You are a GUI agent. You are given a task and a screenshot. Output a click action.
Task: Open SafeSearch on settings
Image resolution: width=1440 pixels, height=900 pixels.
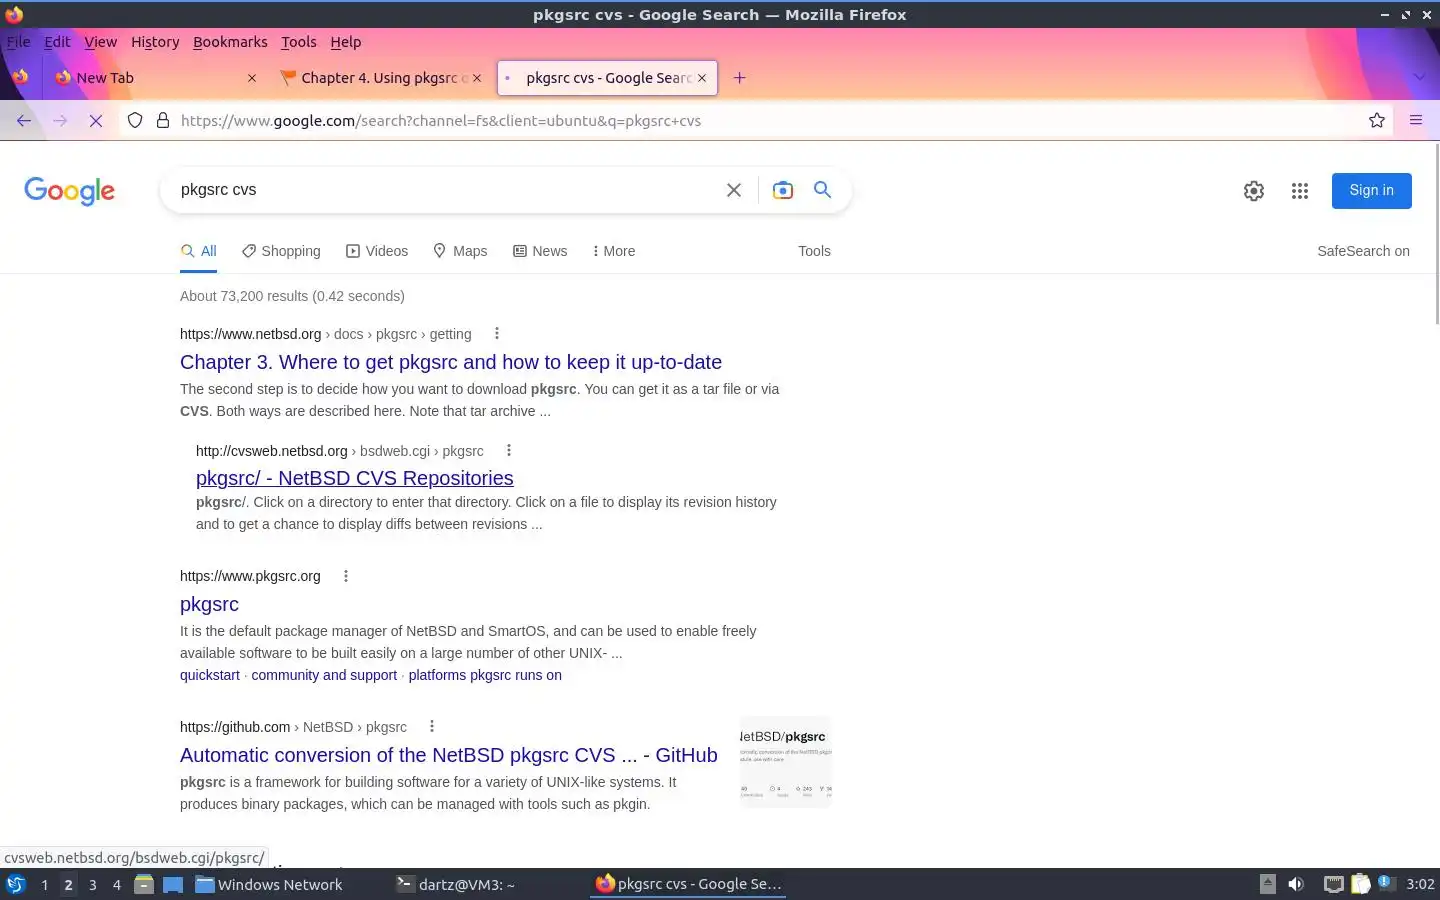pyautogui.click(x=1363, y=251)
